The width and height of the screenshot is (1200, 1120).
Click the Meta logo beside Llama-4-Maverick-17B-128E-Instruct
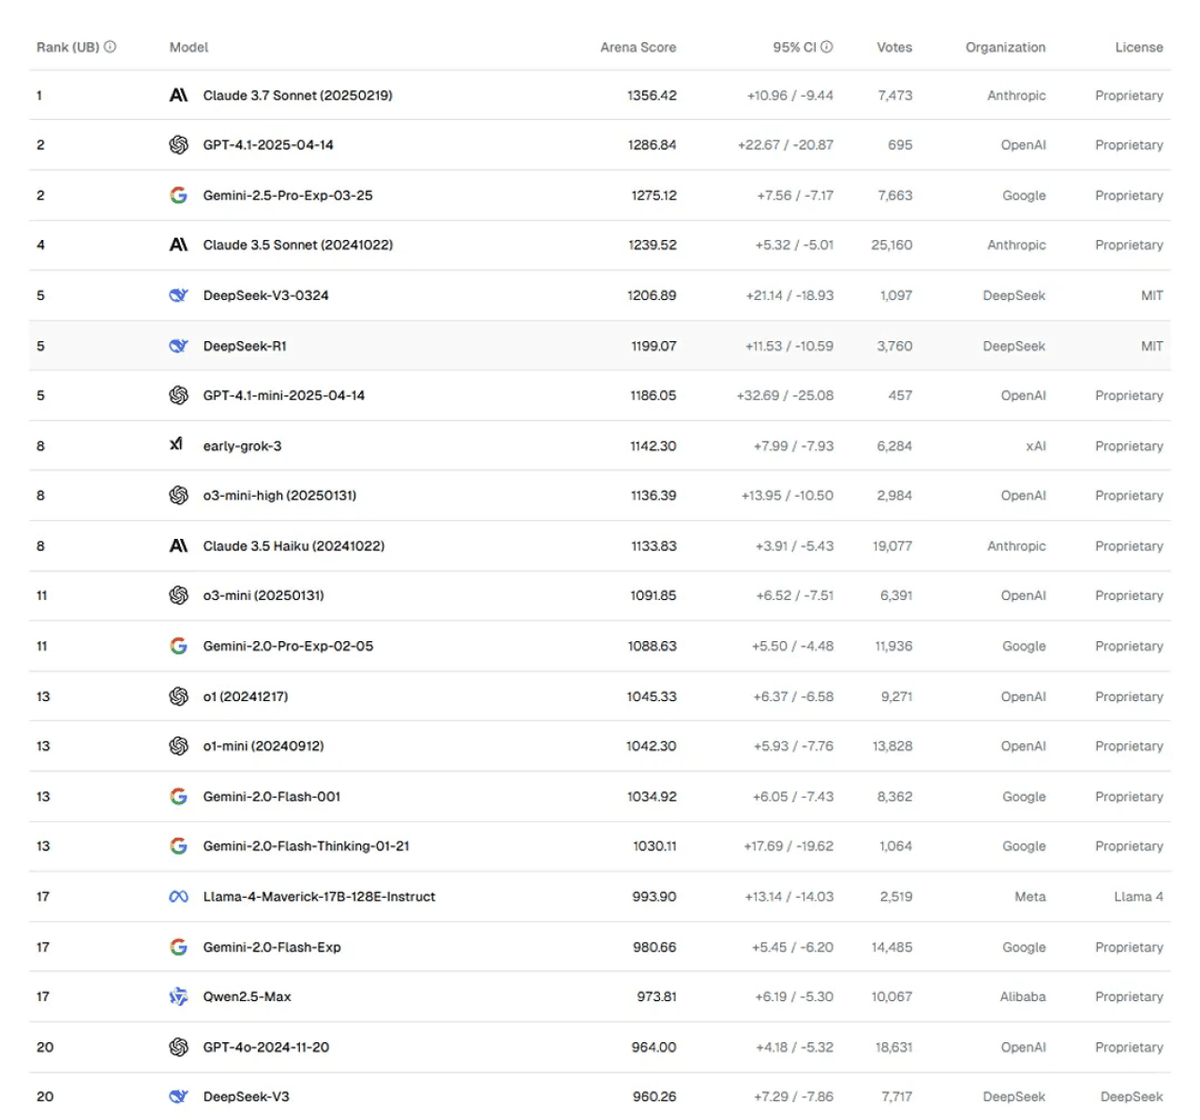pos(178,897)
